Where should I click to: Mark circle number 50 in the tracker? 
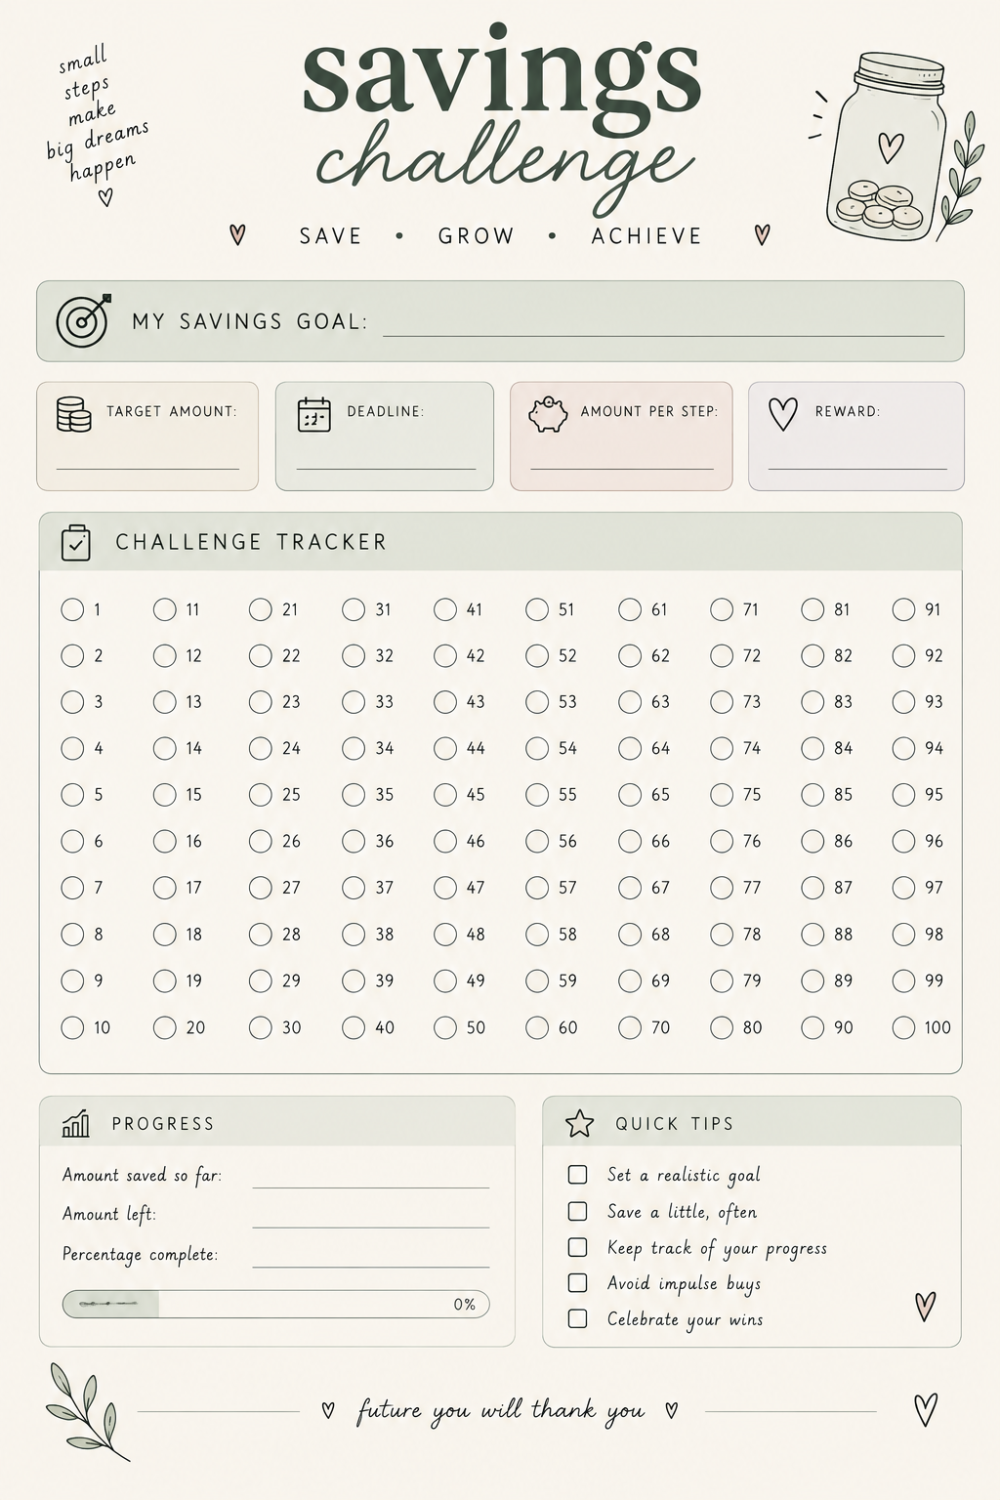click(445, 1027)
